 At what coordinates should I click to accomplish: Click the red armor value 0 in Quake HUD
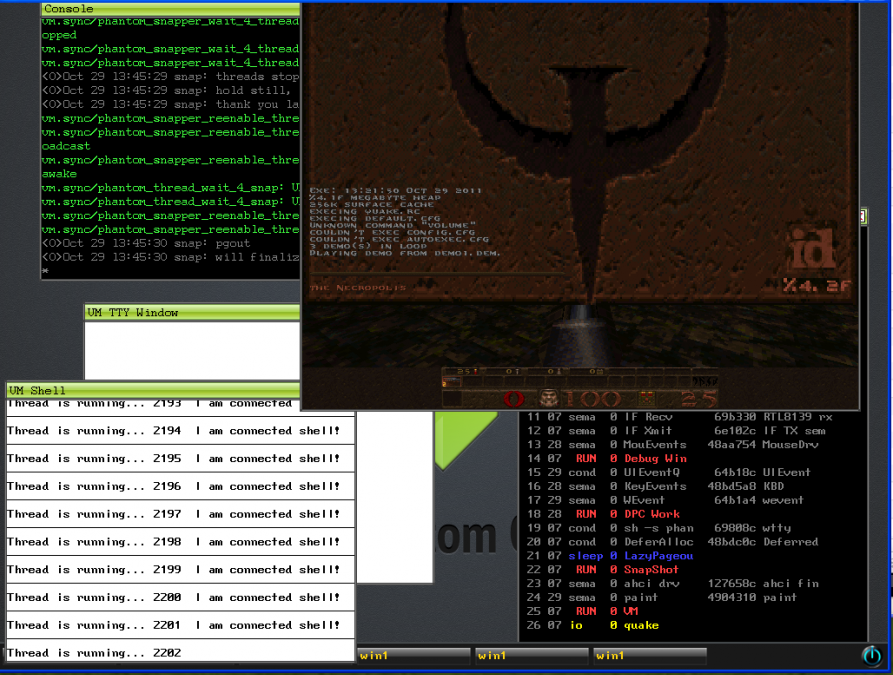[513, 399]
